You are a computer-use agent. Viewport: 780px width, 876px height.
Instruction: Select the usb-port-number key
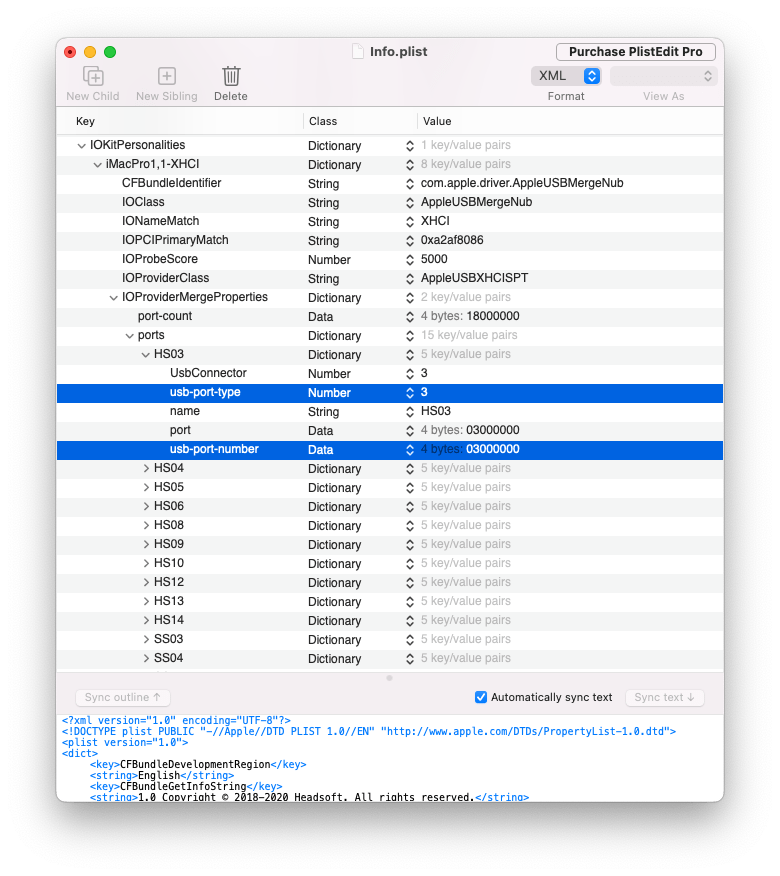click(214, 449)
